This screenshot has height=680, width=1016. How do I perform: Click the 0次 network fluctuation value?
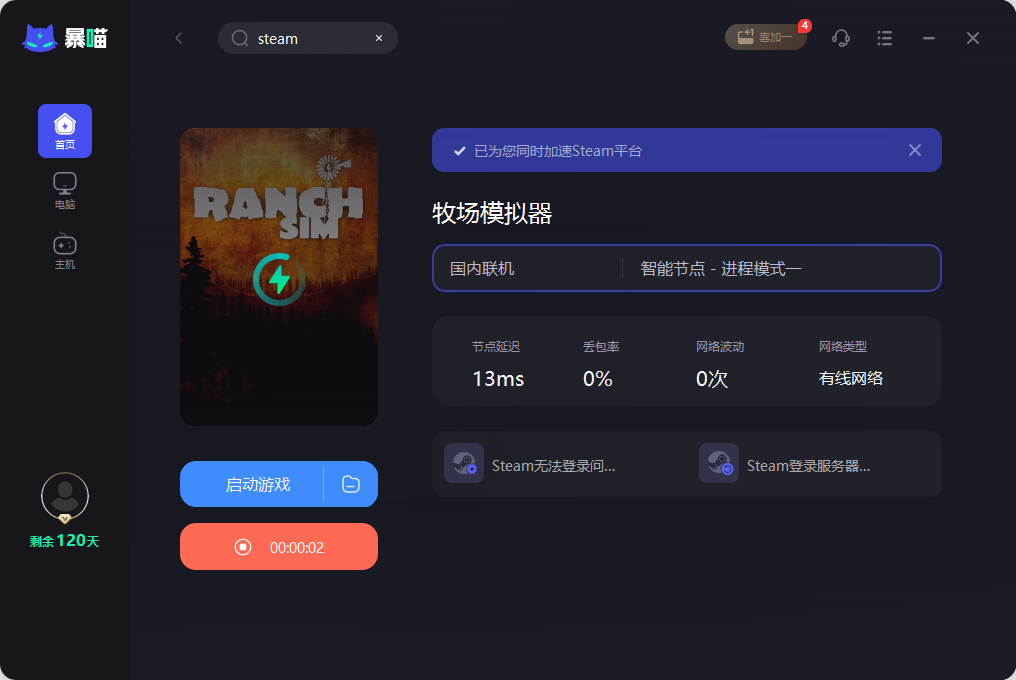(711, 379)
